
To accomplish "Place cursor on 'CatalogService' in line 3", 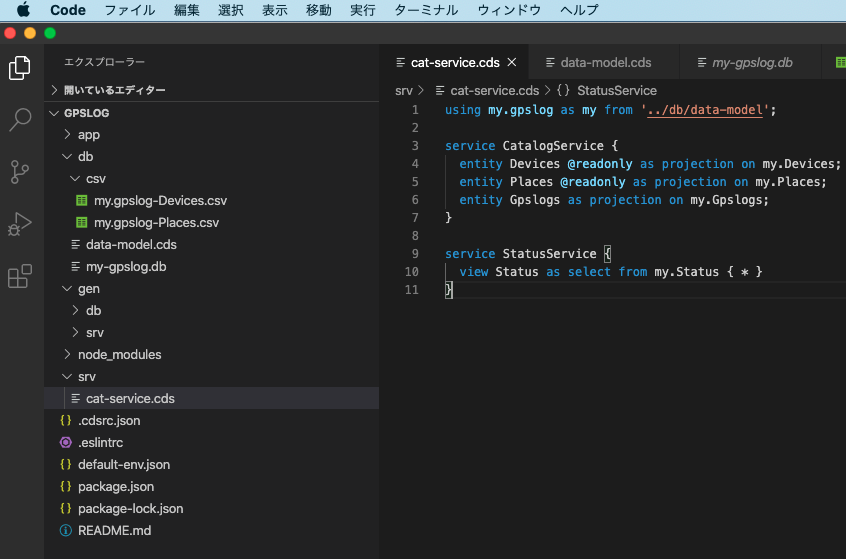I will click(x=553, y=146).
